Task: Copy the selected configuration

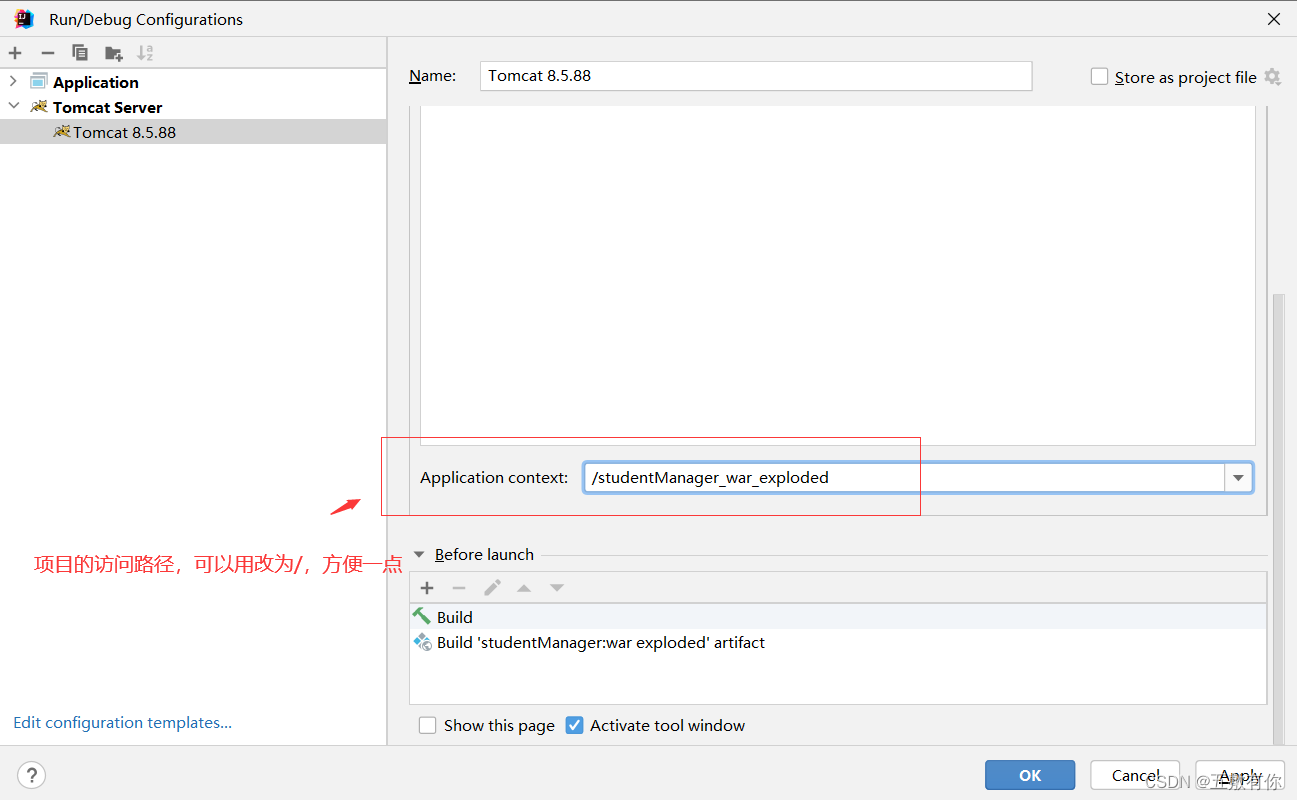Action: (x=80, y=53)
